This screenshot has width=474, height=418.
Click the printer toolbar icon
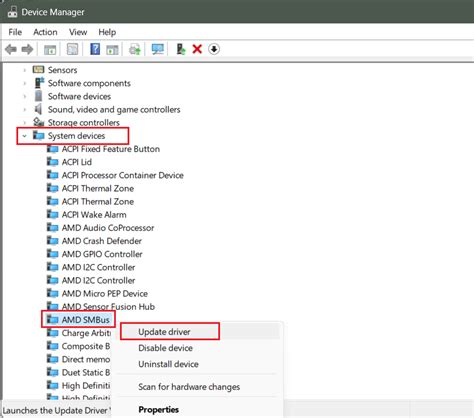135,49
